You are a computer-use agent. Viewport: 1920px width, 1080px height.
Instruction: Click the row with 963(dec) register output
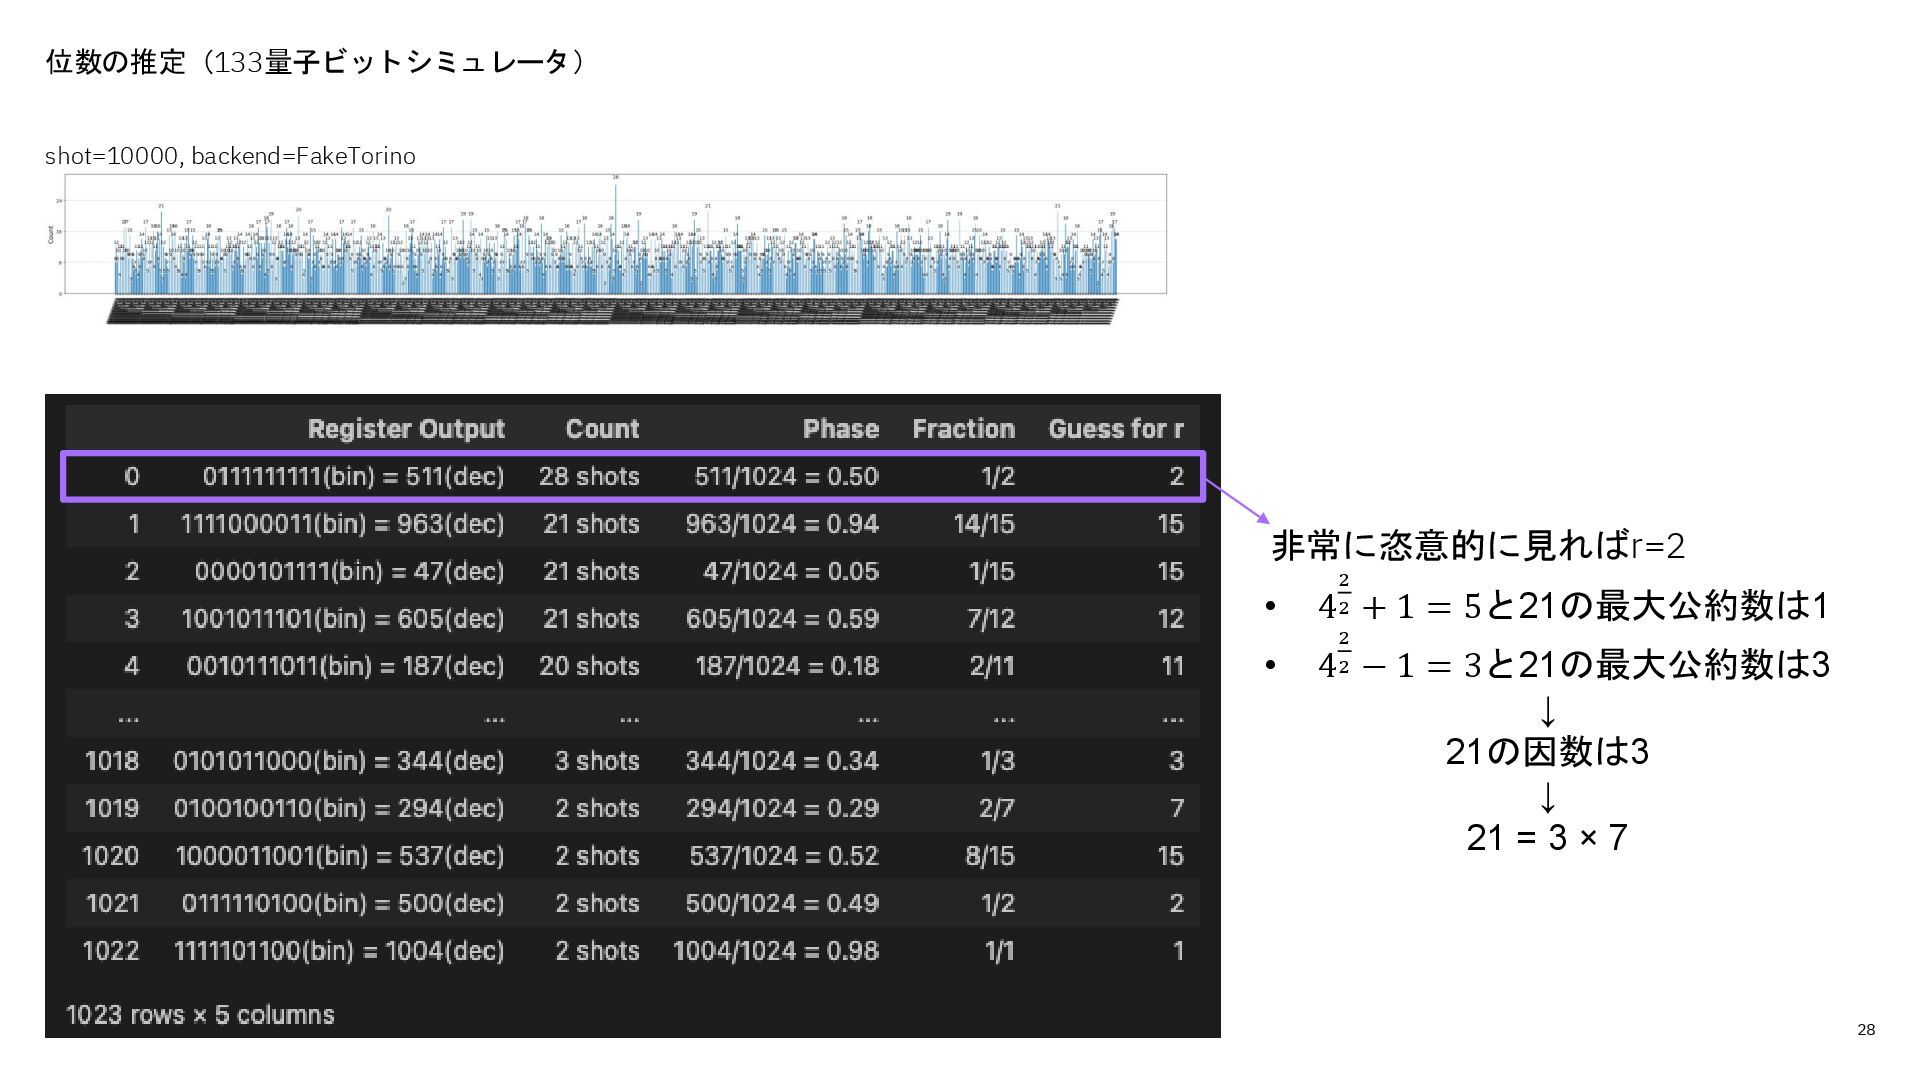coord(342,524)
